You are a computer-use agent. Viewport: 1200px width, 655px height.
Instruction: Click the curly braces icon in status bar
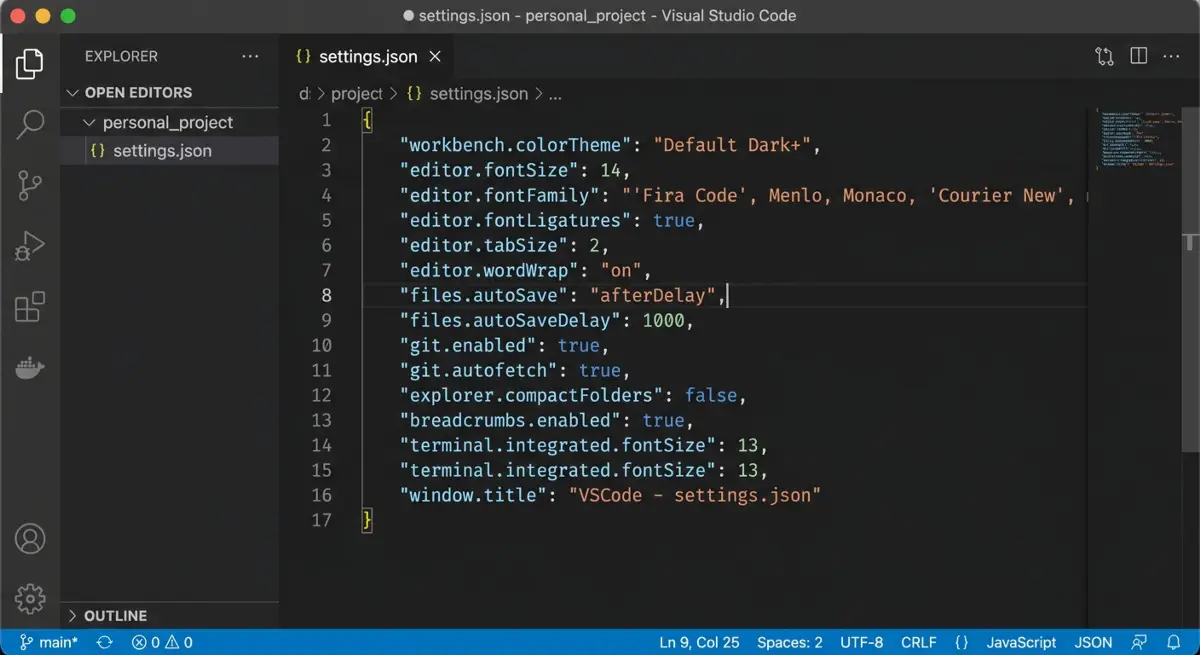coord(962,642)
